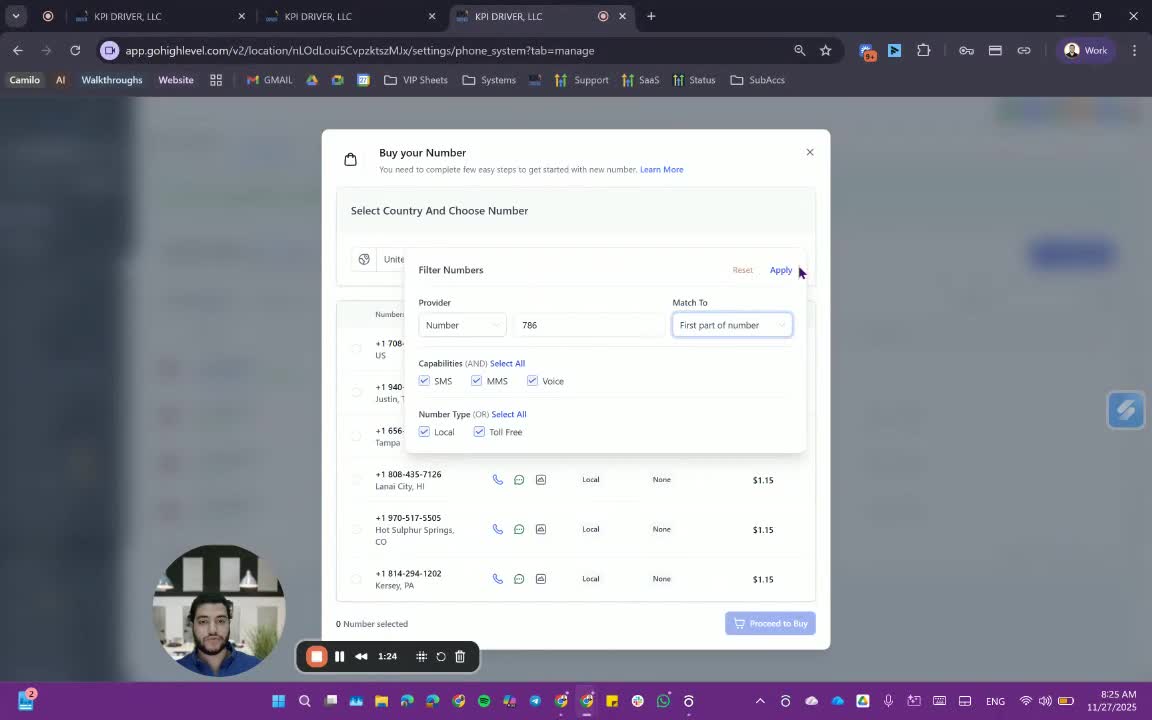
Task: Click the MMS image icon for Kersey, PA number
Action: (541, 579)
